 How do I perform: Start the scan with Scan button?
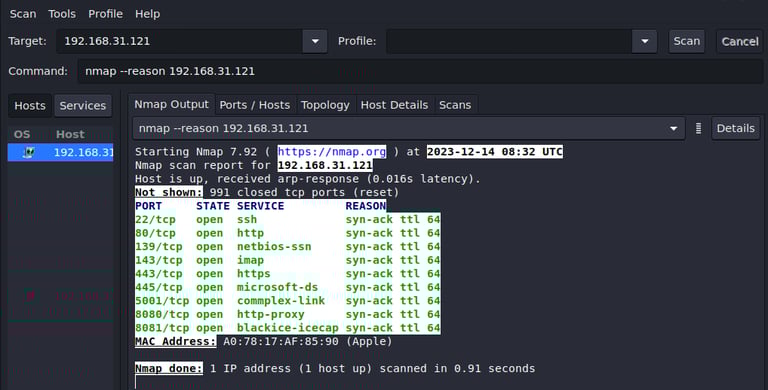pos(687,41)
